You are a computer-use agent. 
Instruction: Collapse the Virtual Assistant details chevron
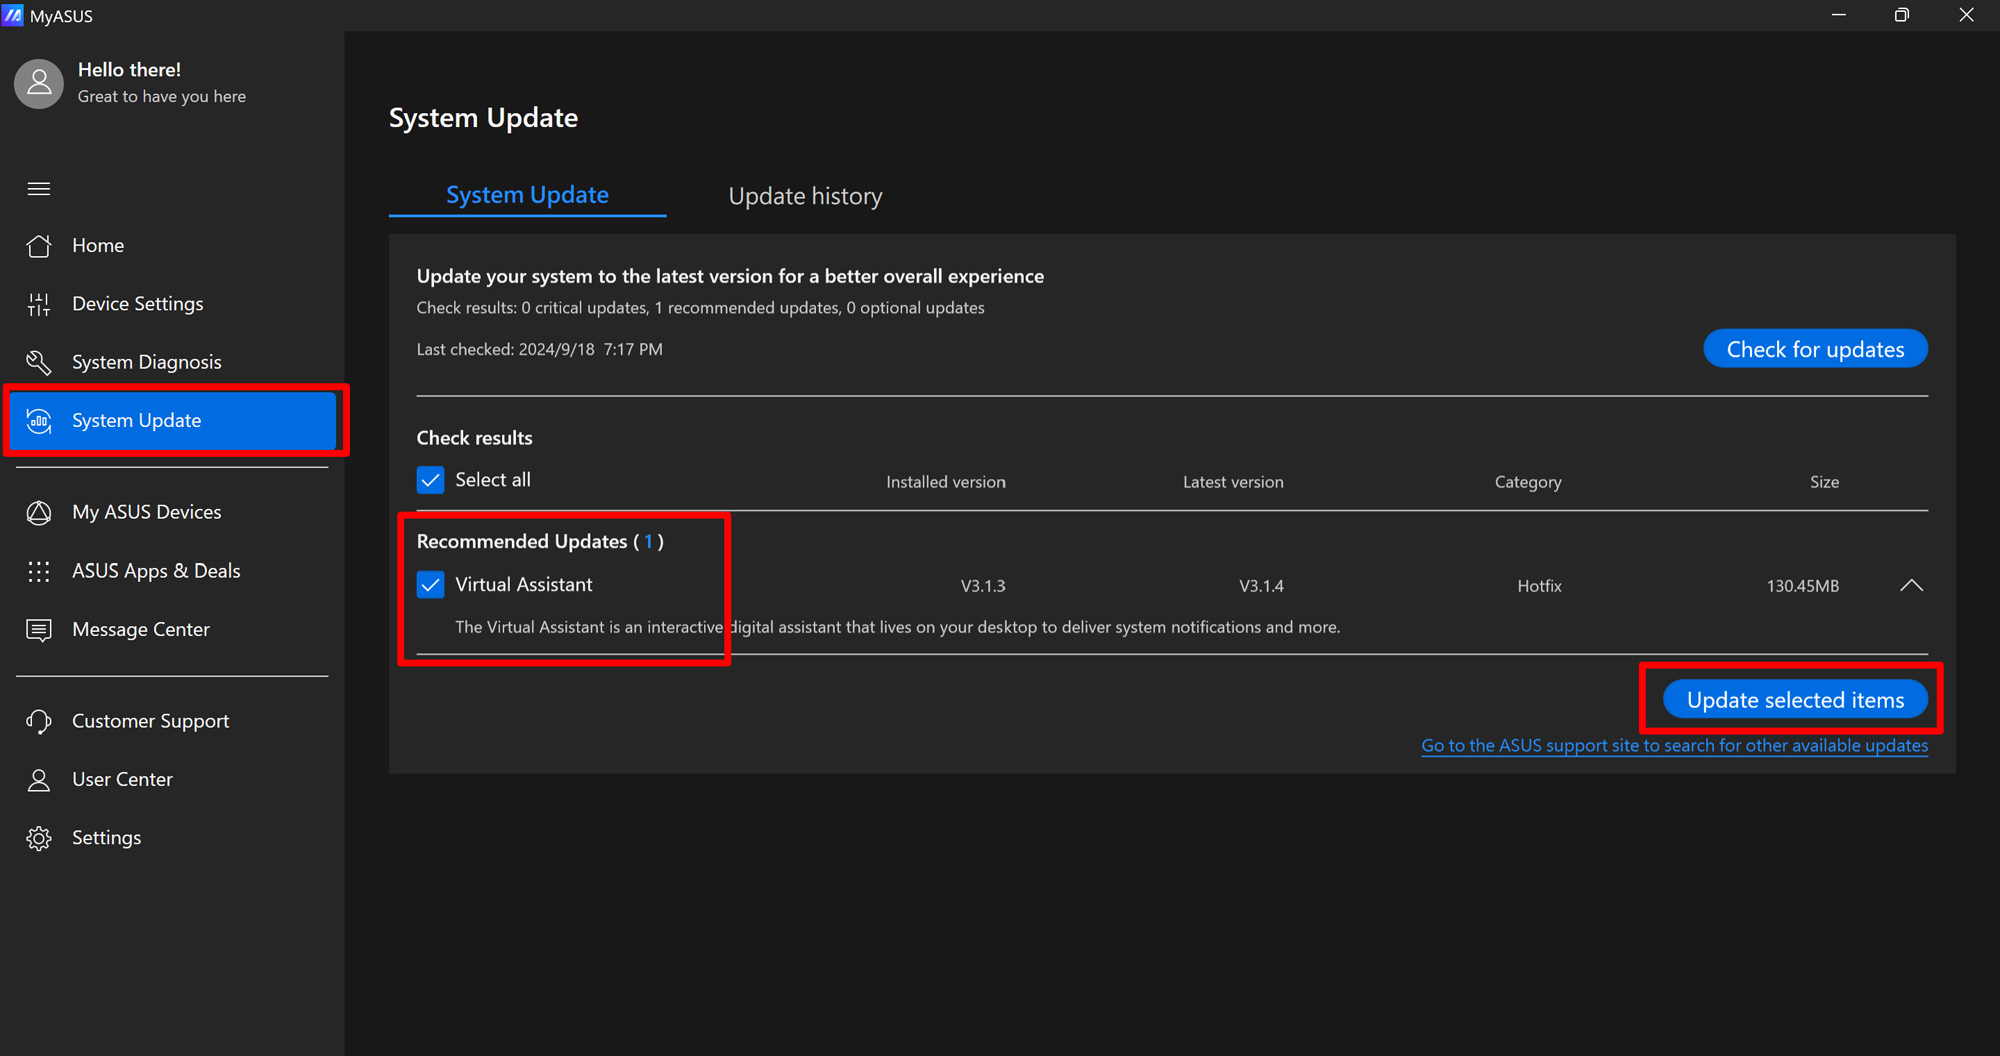[x=1911, y=586]
